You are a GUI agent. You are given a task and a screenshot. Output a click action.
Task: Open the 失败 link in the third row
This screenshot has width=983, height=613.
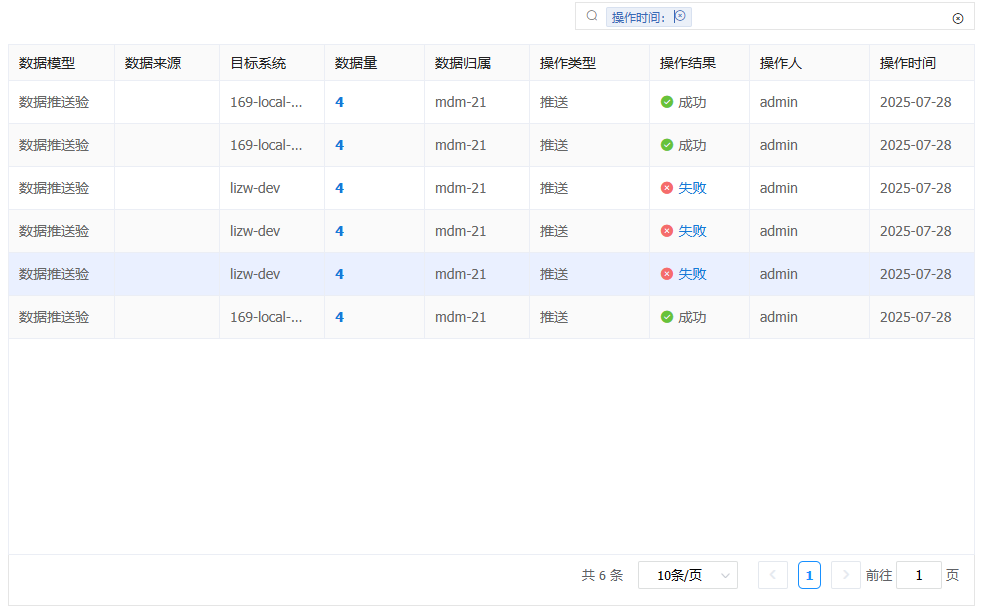692,188
